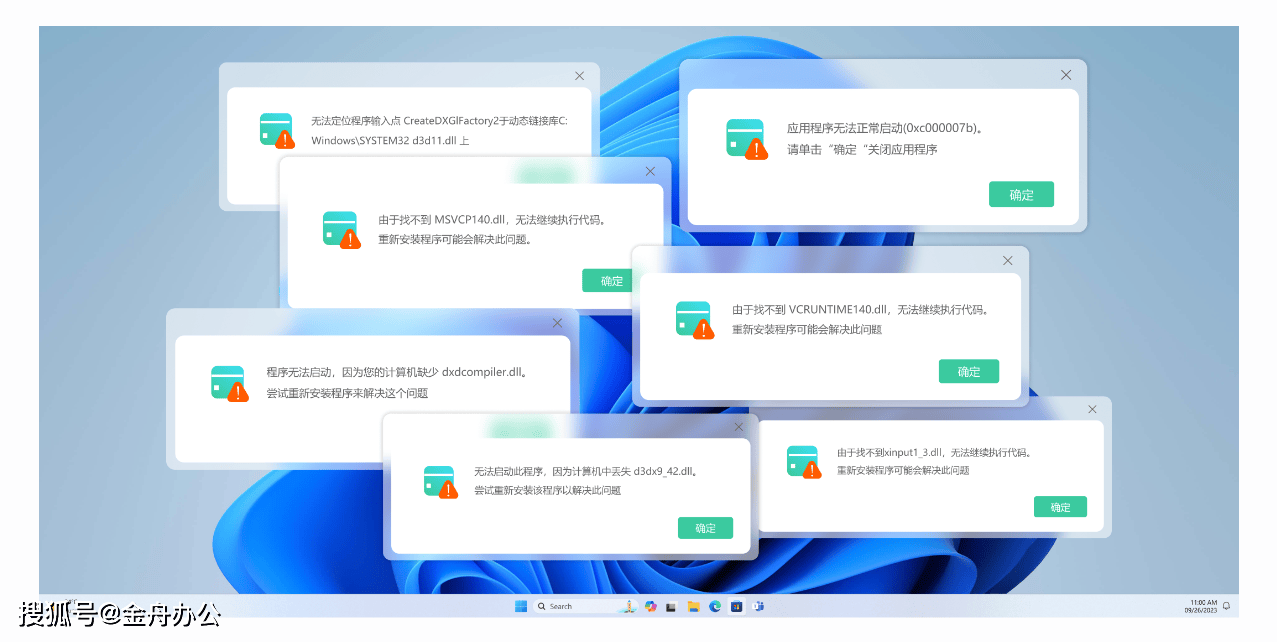Screen dimensions: 1277x642
Task: Open Task View on the taskbar
Action: coord(671,606)
